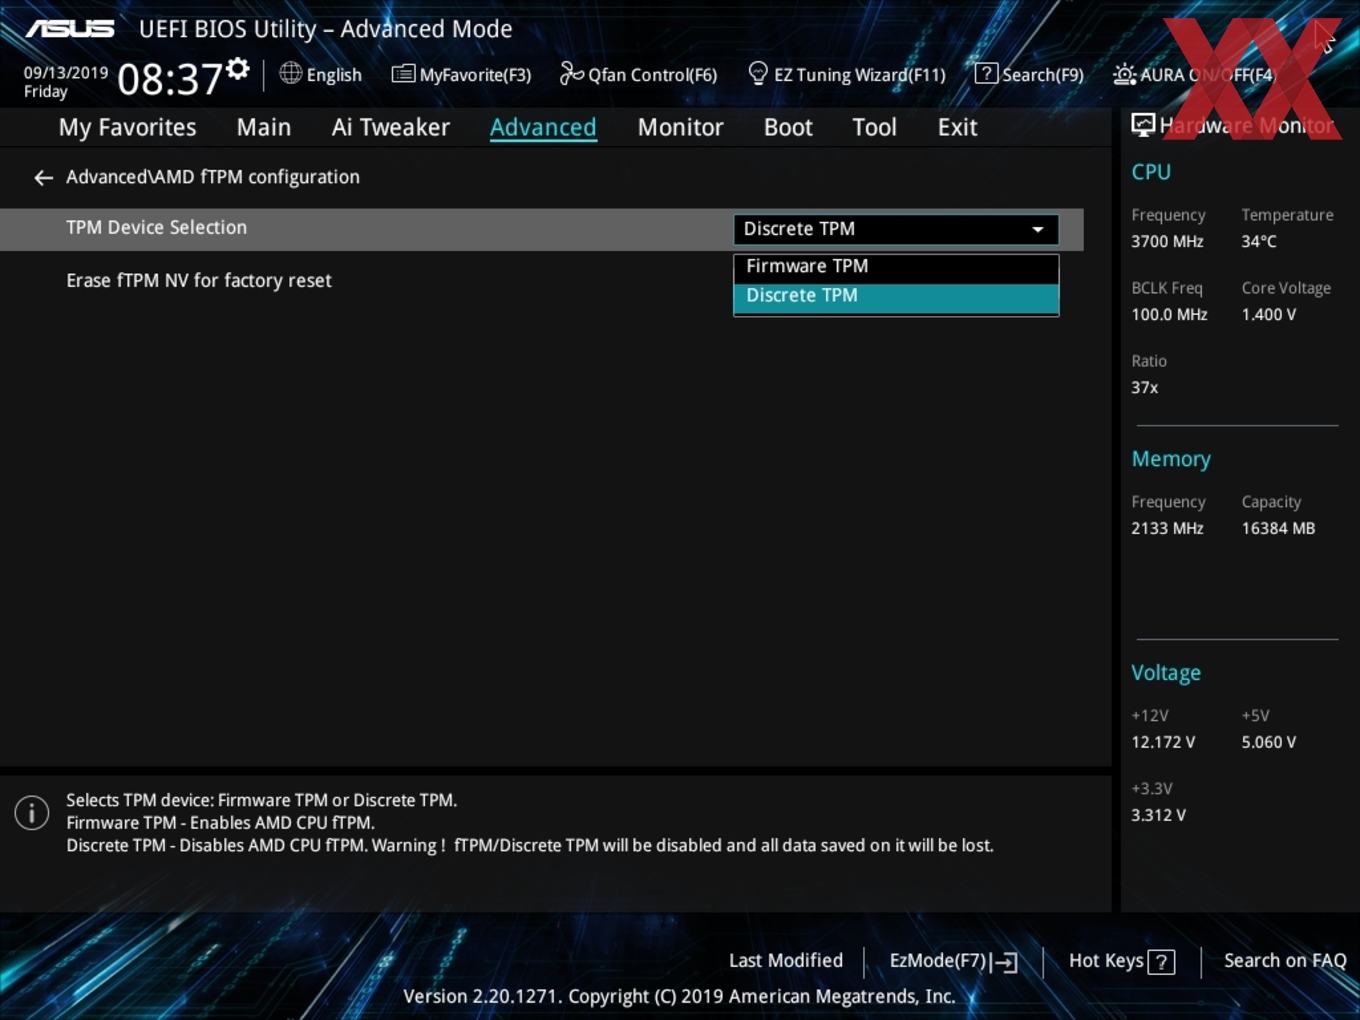The width and height of the screenshot is (1360, 1020).
Task: Expand the TPM Device Selection dropdown arrow
Action: coord(1038,229)
